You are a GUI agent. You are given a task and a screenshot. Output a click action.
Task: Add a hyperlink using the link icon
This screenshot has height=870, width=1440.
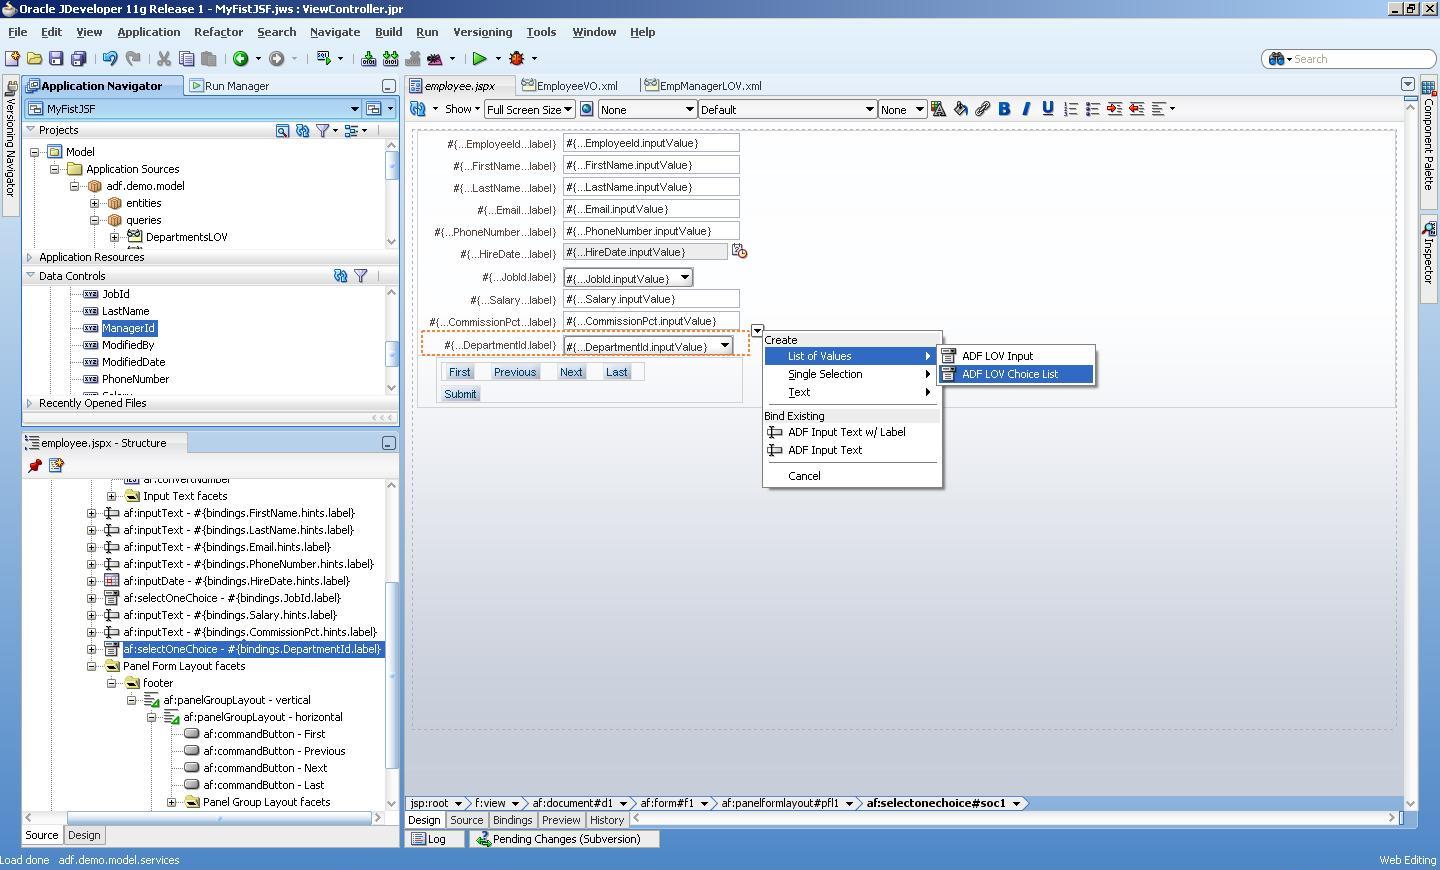(981, 109)
